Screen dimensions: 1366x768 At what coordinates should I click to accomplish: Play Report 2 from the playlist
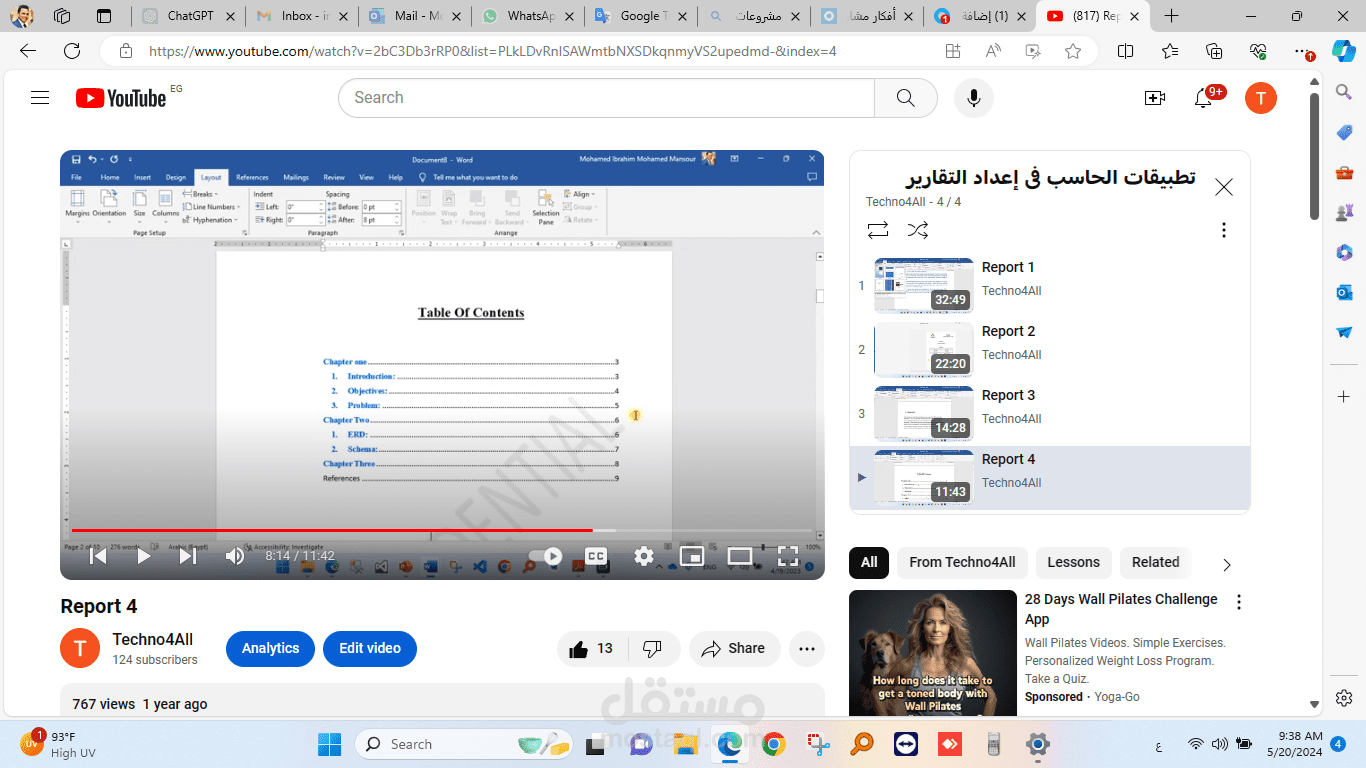tap(1050, 350)
